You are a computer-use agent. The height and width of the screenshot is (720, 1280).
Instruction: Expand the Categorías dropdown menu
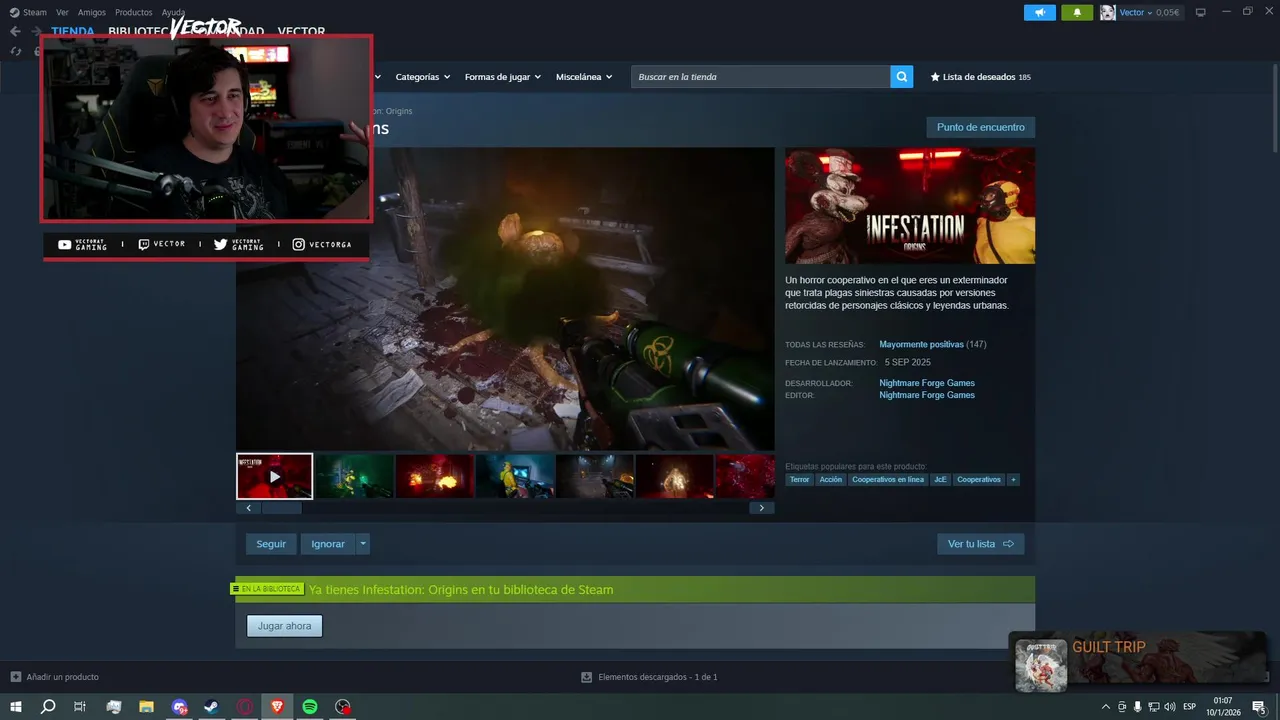[422, 77]
